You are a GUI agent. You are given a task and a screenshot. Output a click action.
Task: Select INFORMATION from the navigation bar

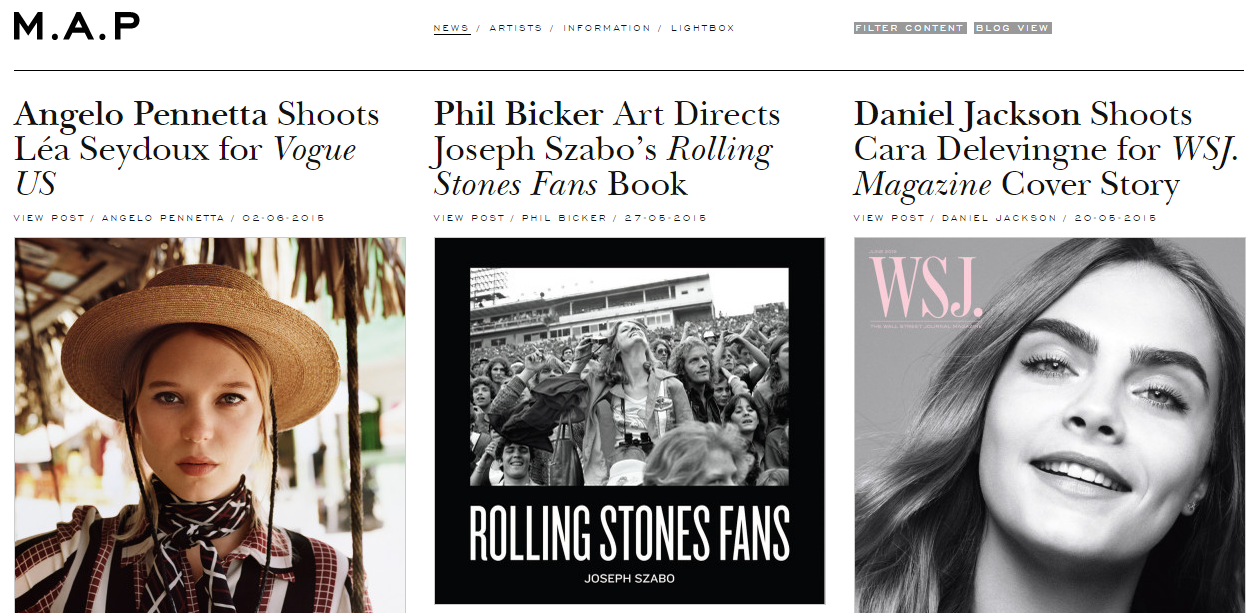(x=606, y=28)
